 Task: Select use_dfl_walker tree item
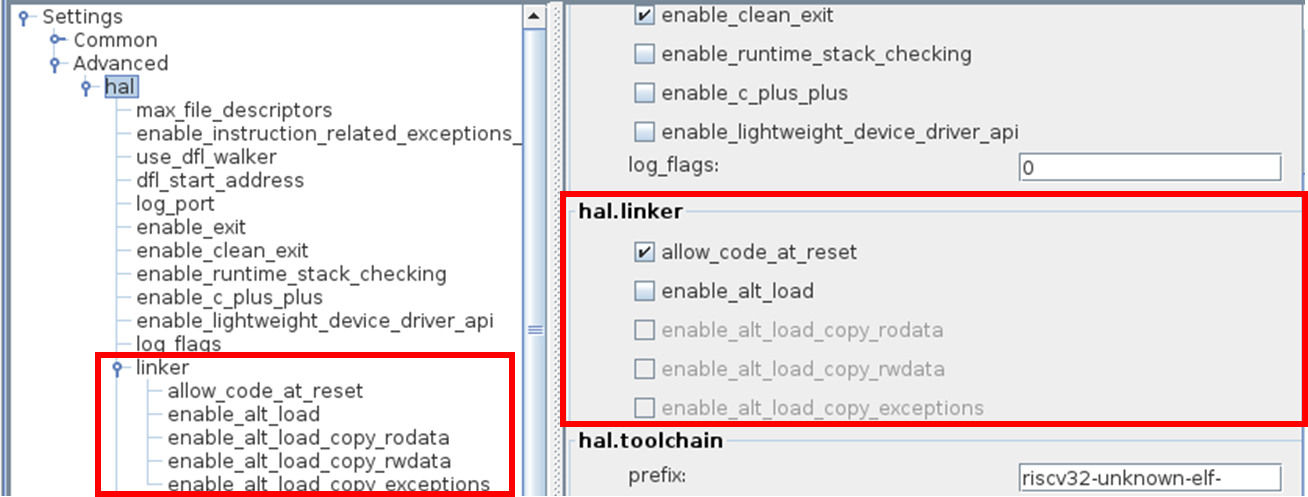(206, 157)
